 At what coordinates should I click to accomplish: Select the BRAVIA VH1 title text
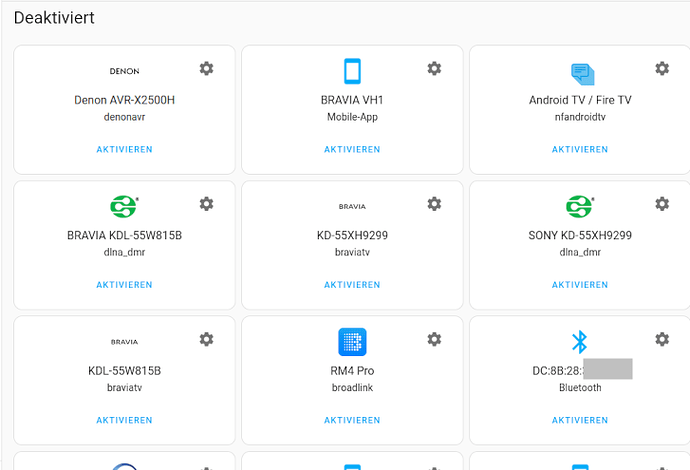(x=352, y=100)
